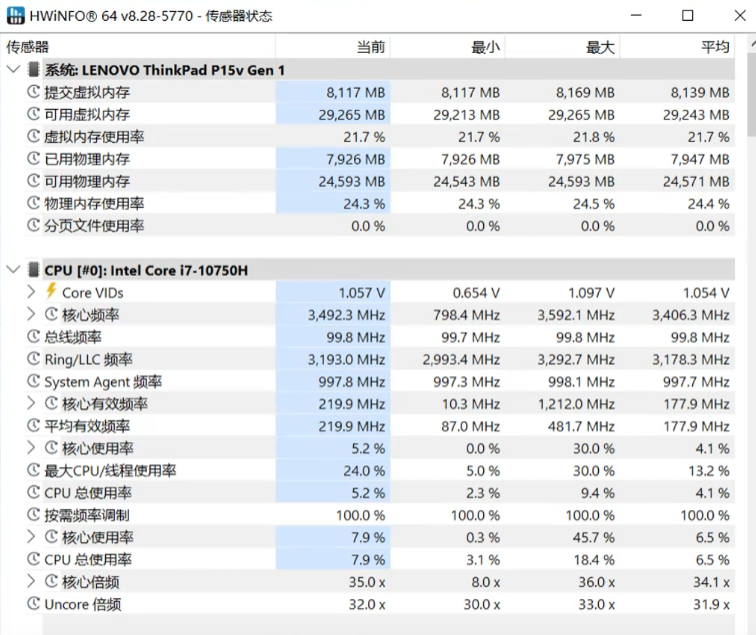Click the maximum value 45.7 %
Image resolution: width=756 pixels, height=635 pixels.
(x=594, y=537)
